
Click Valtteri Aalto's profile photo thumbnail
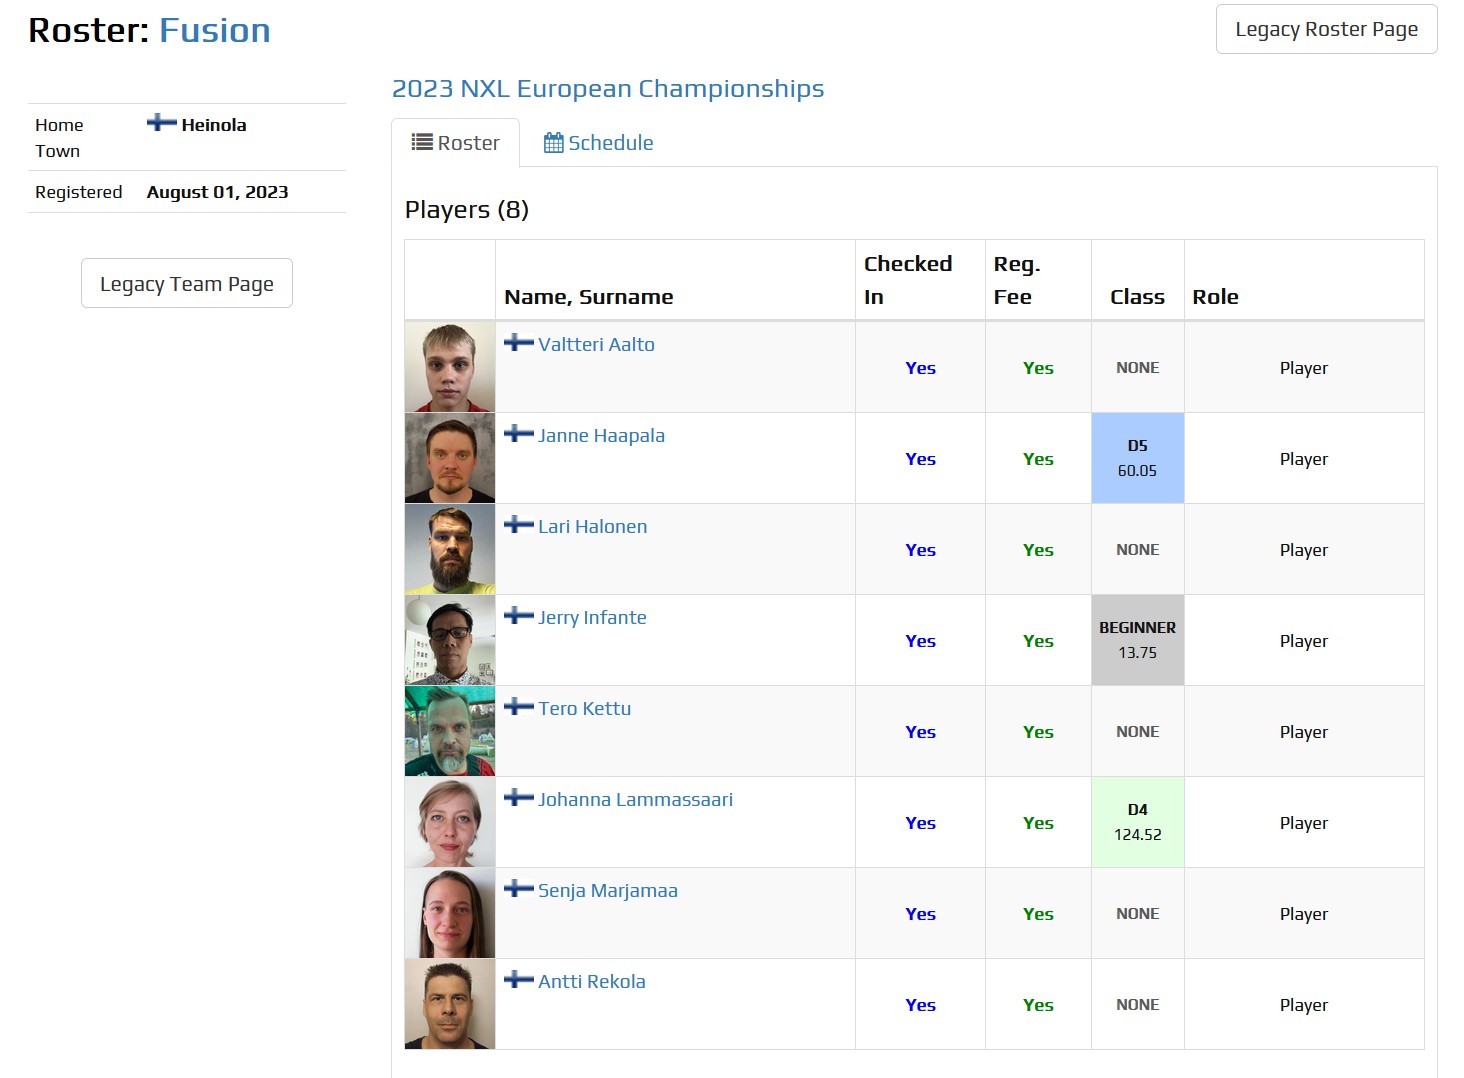(450, 367)
